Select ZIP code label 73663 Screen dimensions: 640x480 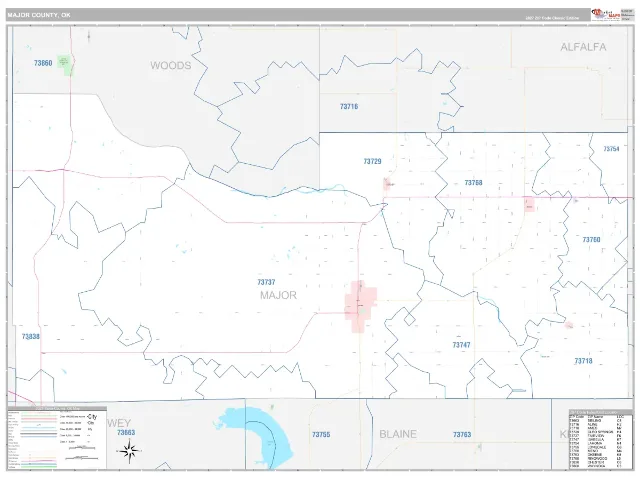126,432
